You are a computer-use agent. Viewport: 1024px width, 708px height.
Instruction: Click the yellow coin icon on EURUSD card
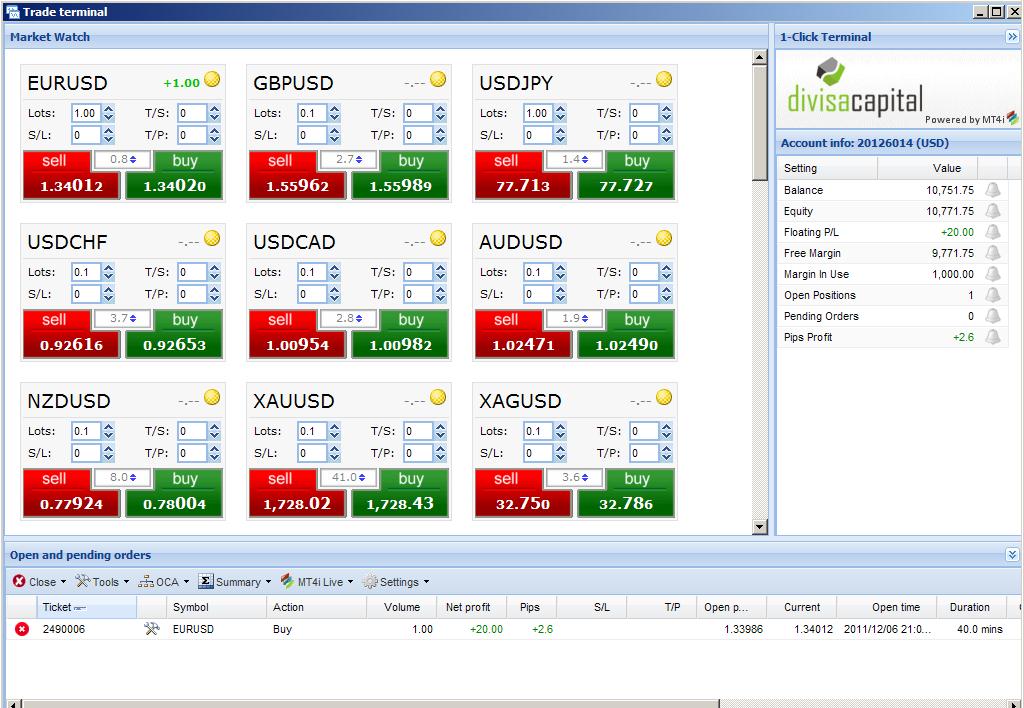212,80
